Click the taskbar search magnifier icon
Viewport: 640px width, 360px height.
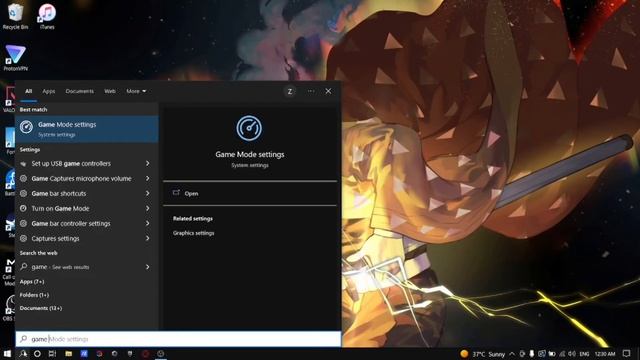click(x=23, y=353)
